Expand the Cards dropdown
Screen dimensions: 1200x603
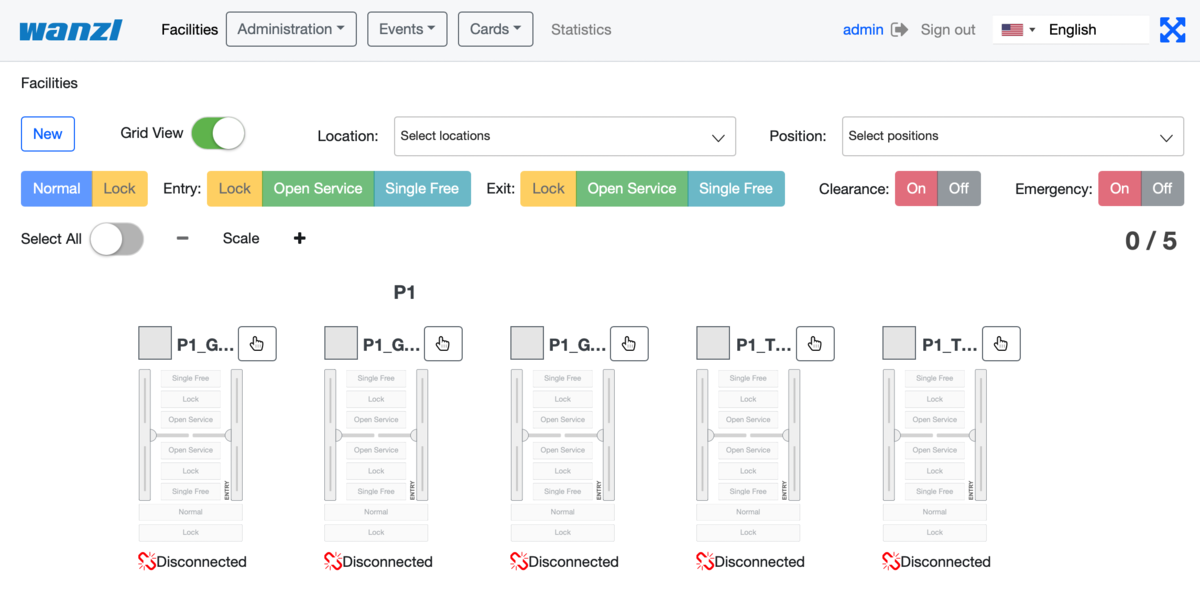pos(495,29)
